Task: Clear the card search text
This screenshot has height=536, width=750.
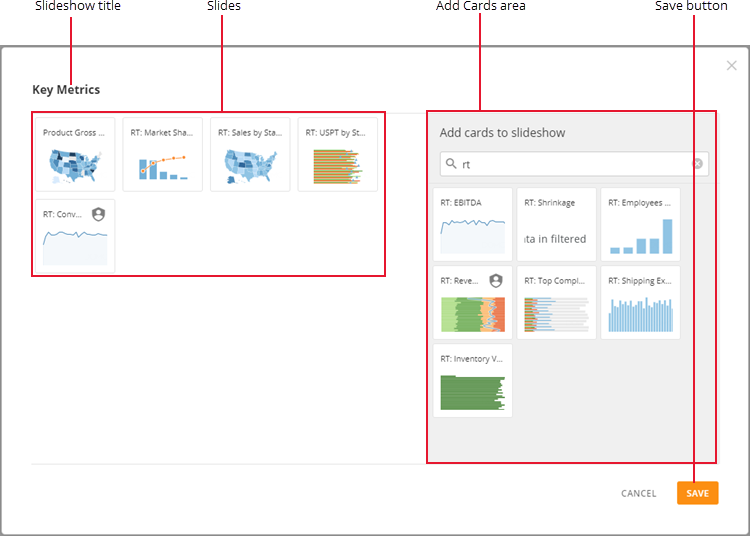Action: [697, 164]
